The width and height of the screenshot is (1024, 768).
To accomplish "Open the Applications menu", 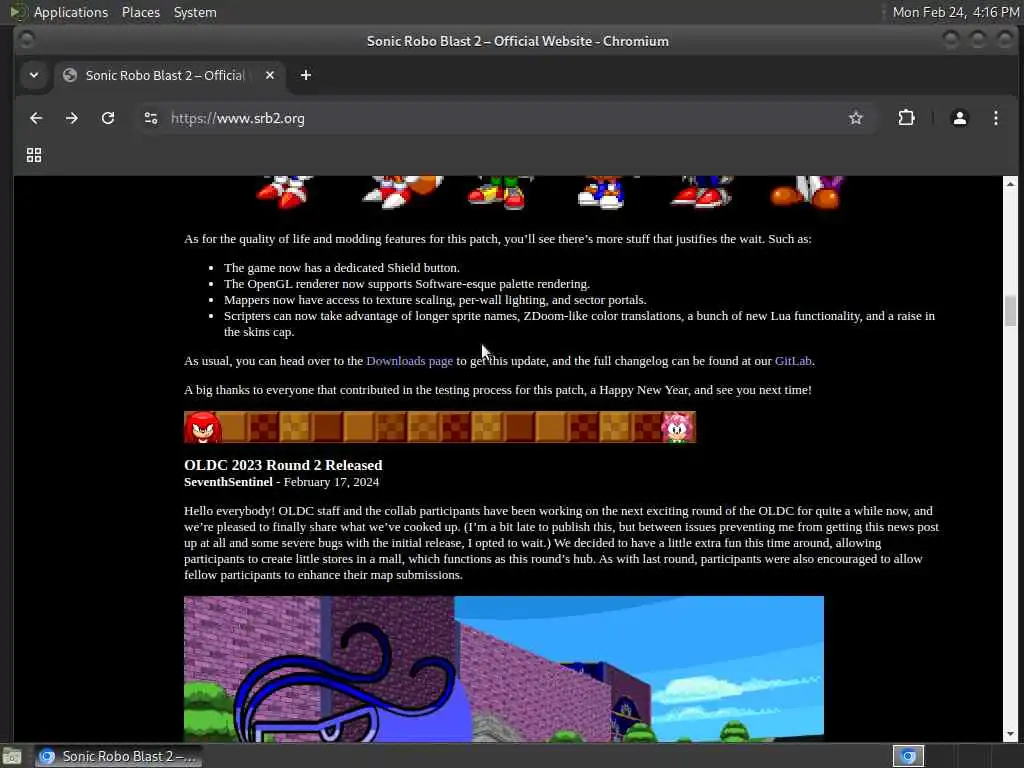I will pos(71,12).
